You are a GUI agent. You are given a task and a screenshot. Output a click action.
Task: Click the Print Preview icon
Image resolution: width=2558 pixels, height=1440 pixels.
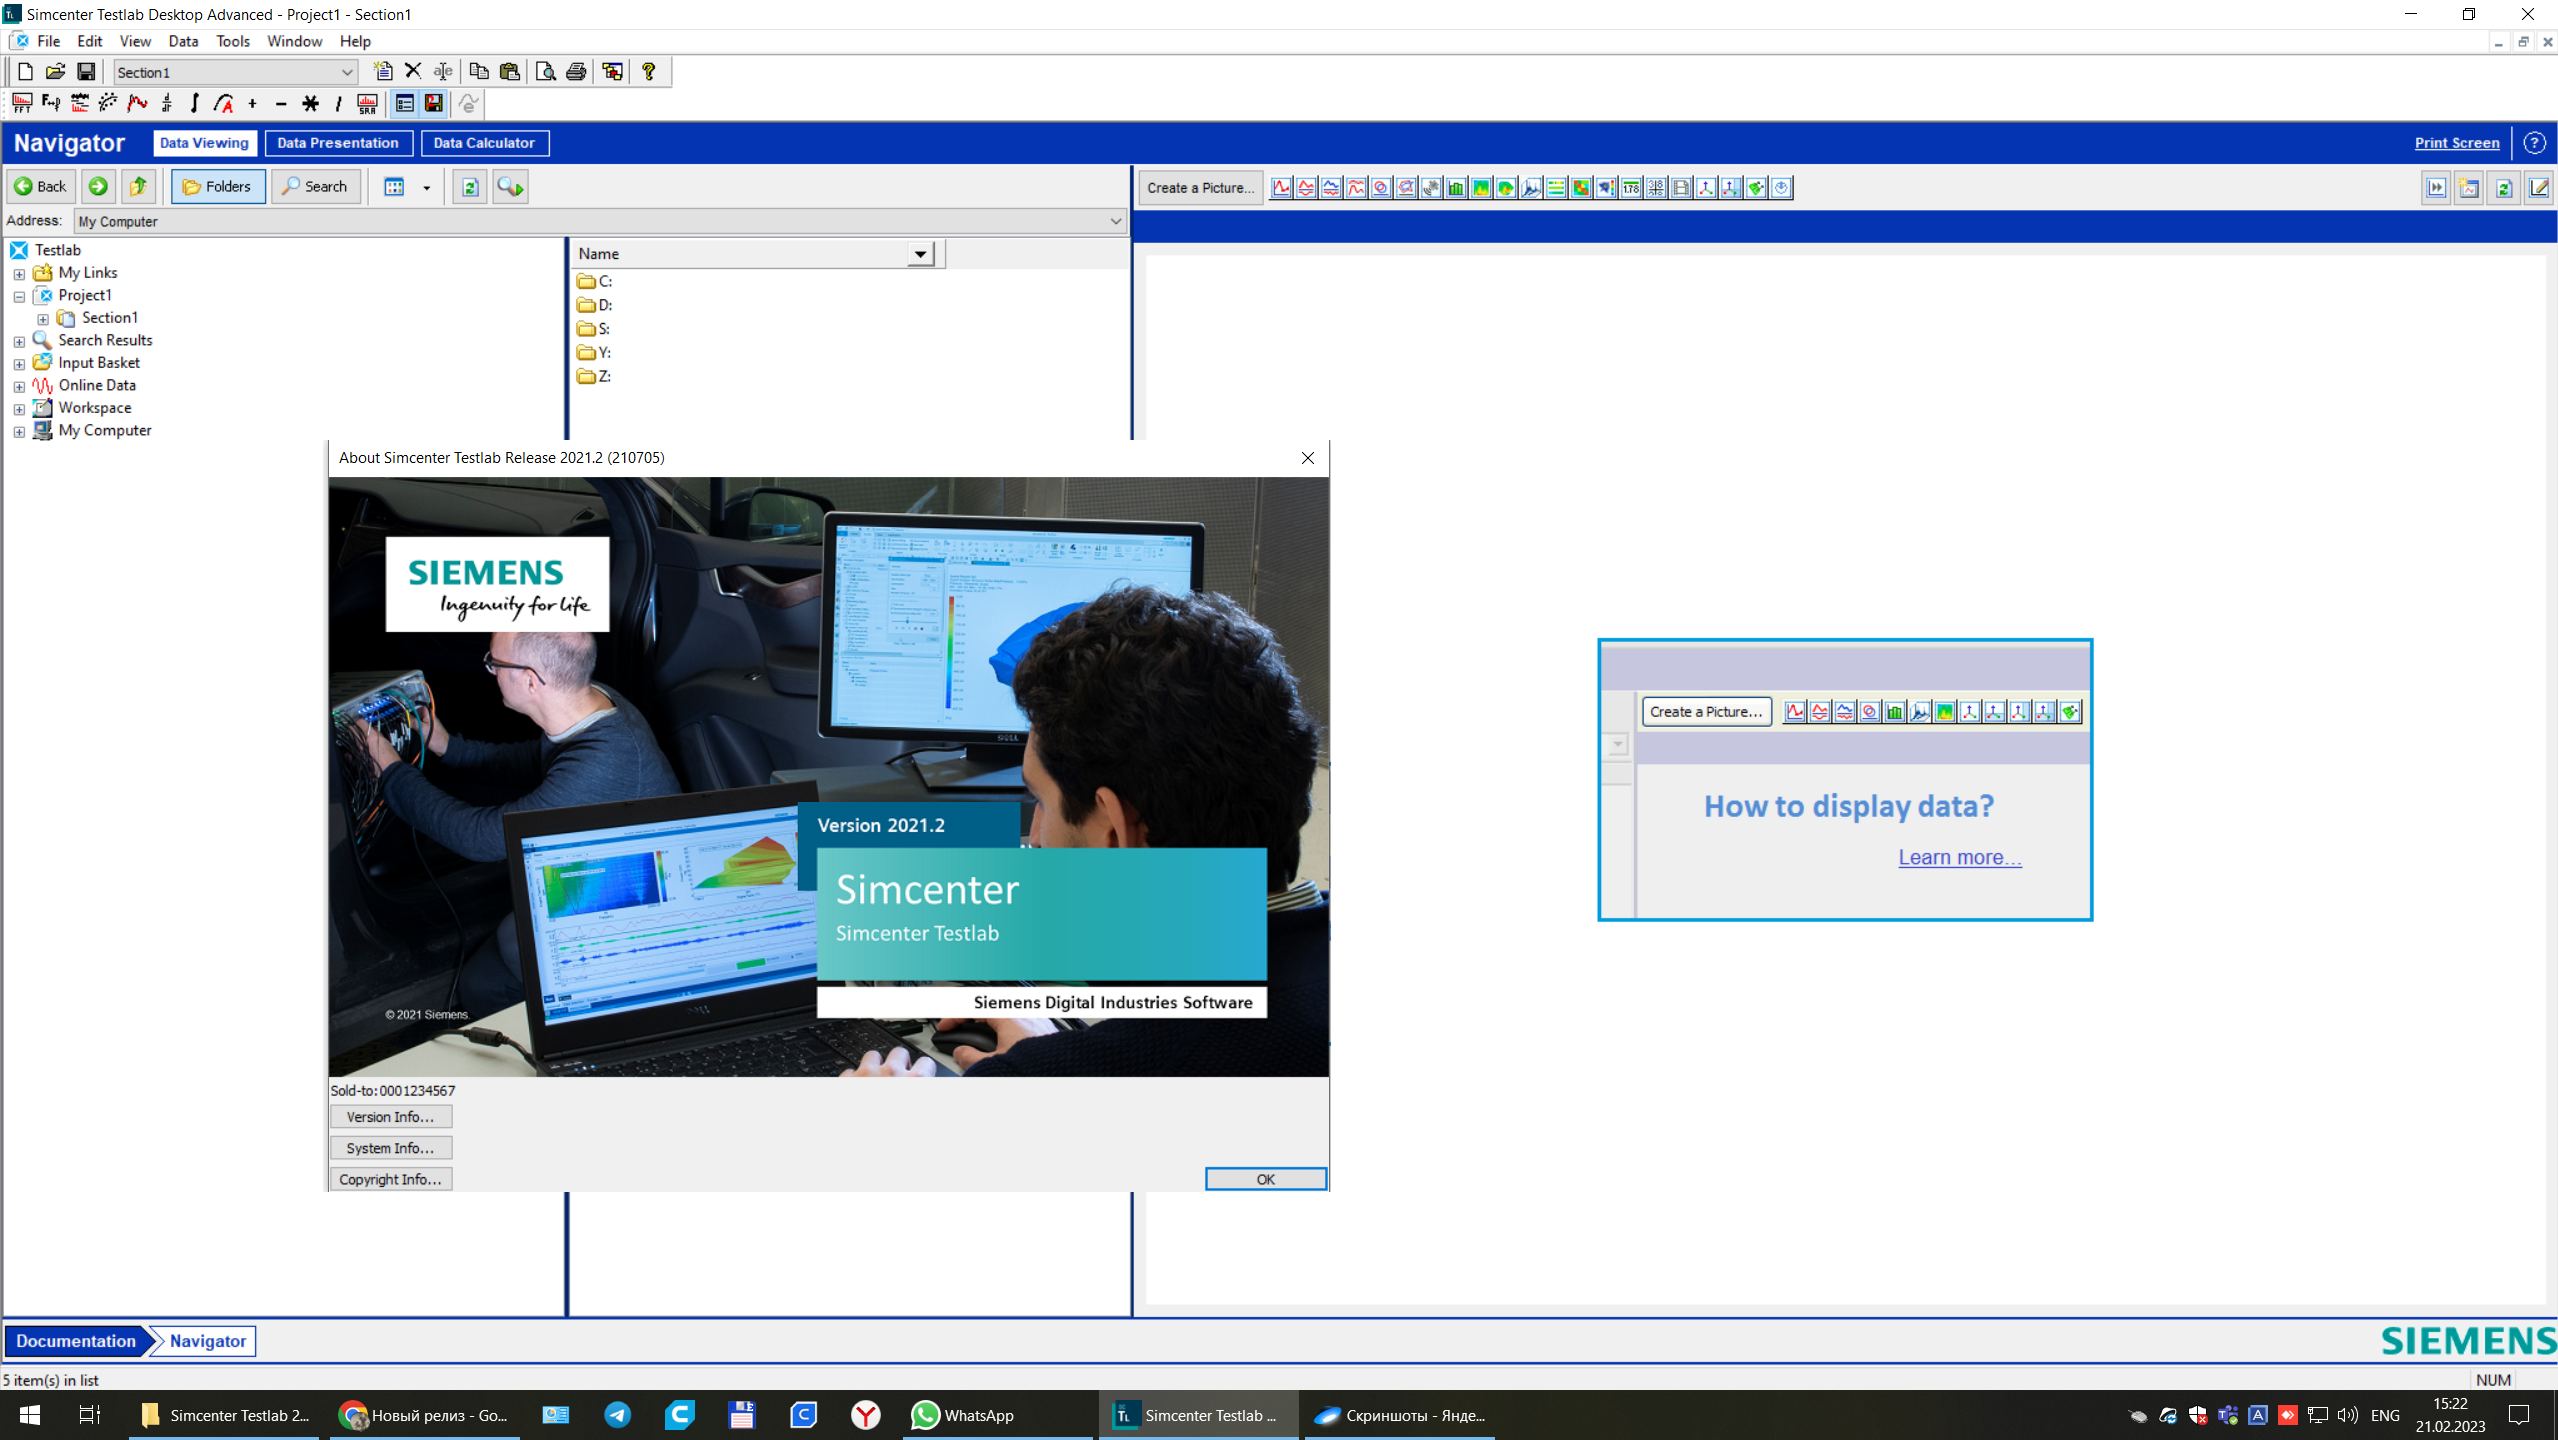(545, 71)
